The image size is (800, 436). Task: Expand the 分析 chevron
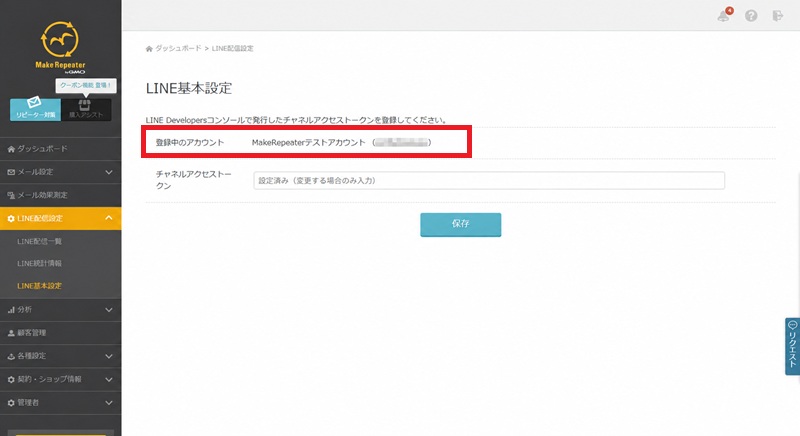tap(109, 310)
